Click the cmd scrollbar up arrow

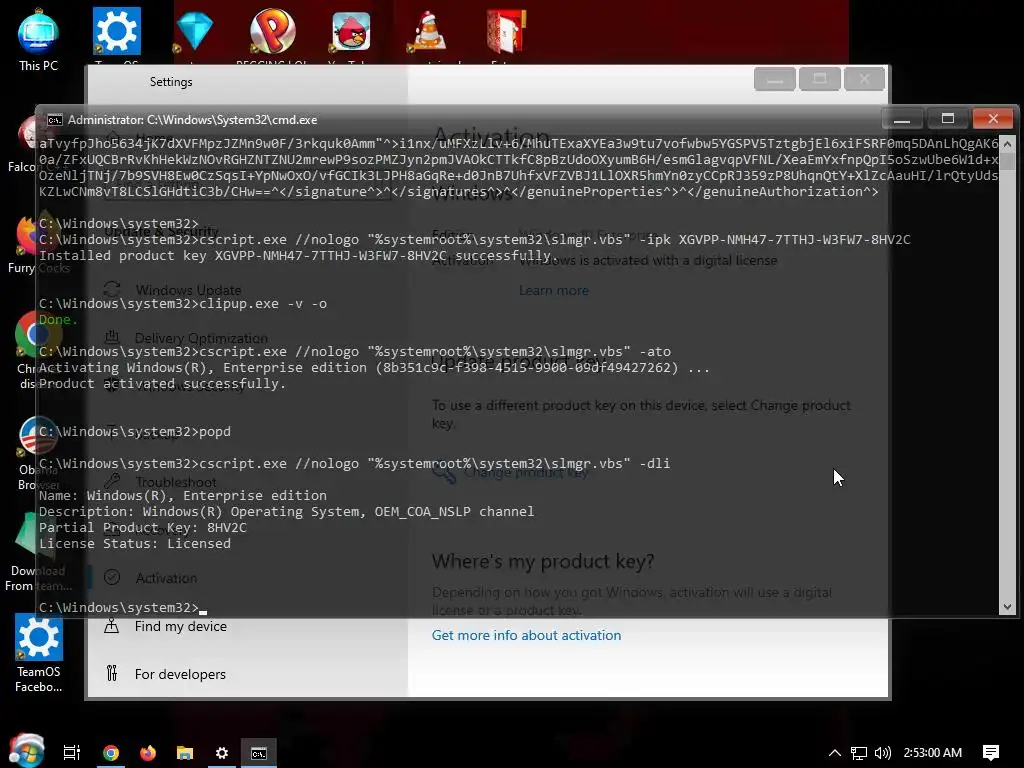(x=1007, y=144)
